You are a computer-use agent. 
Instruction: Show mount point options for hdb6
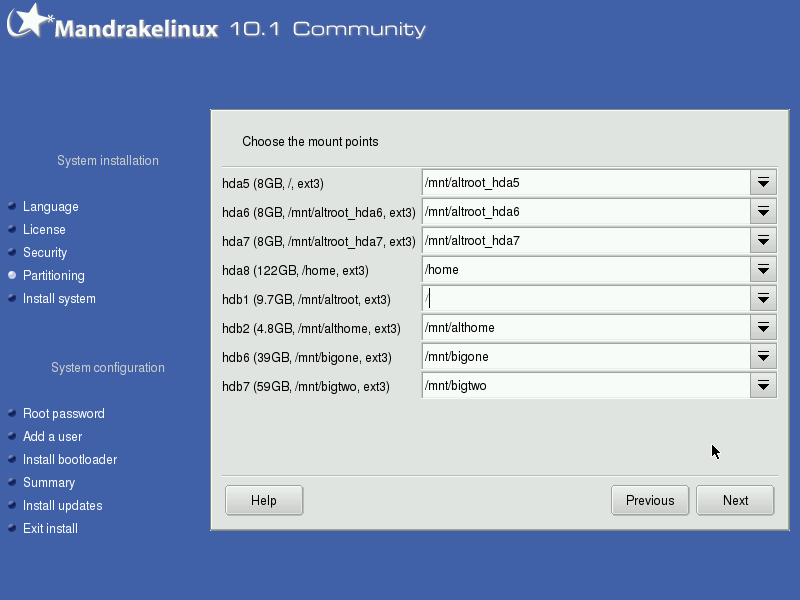click(763, 357)
